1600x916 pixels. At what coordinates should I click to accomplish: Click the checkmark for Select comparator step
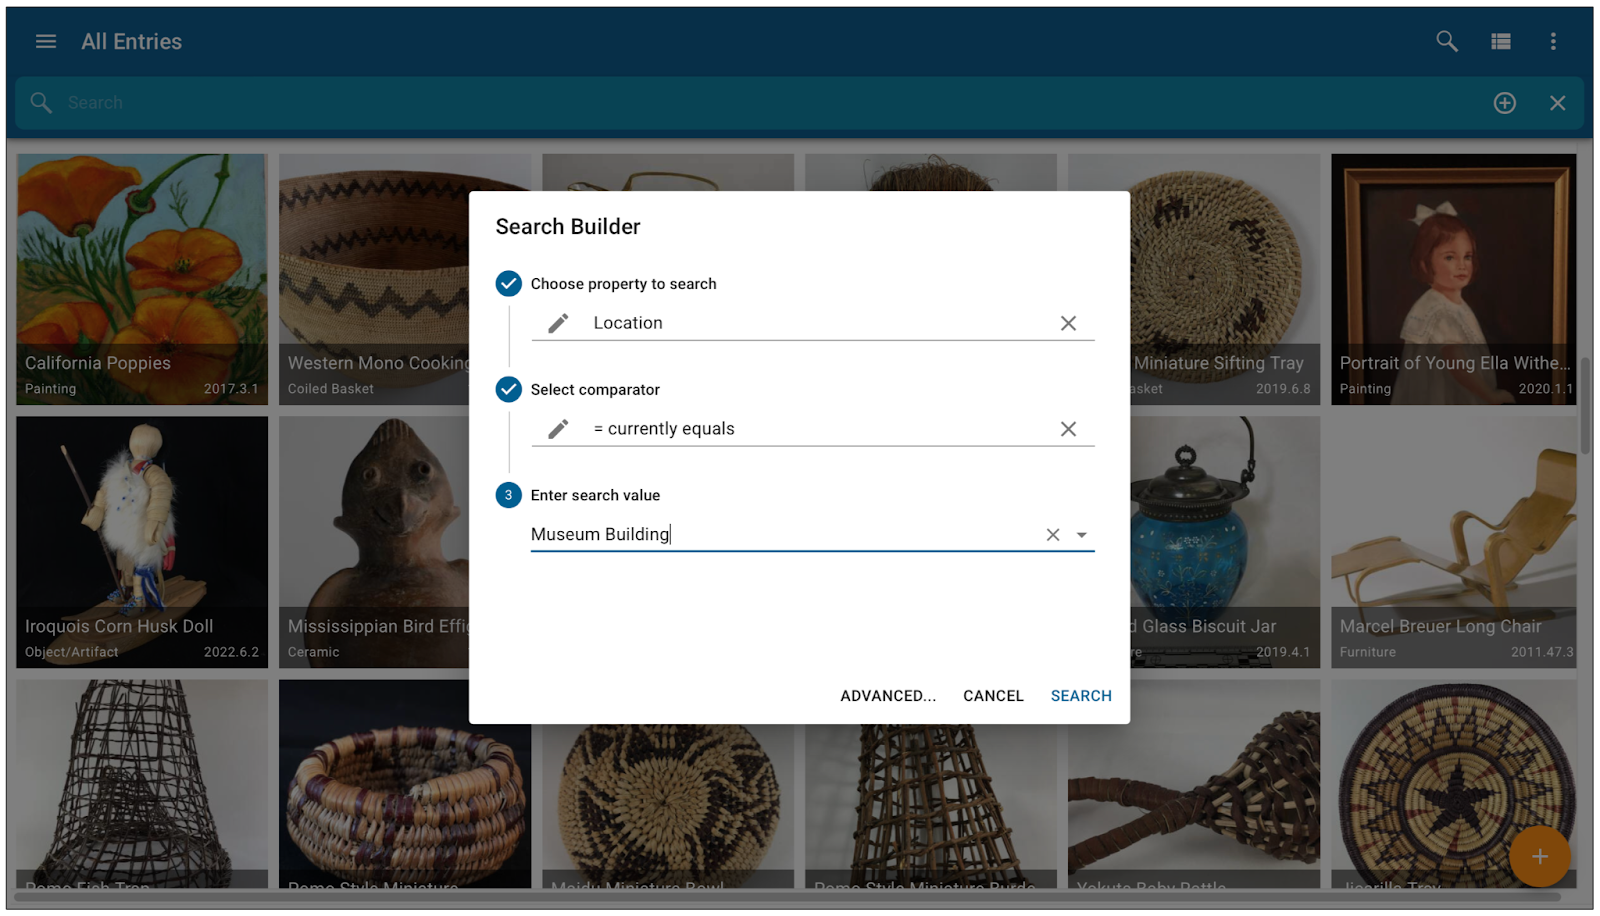point(509,389)
